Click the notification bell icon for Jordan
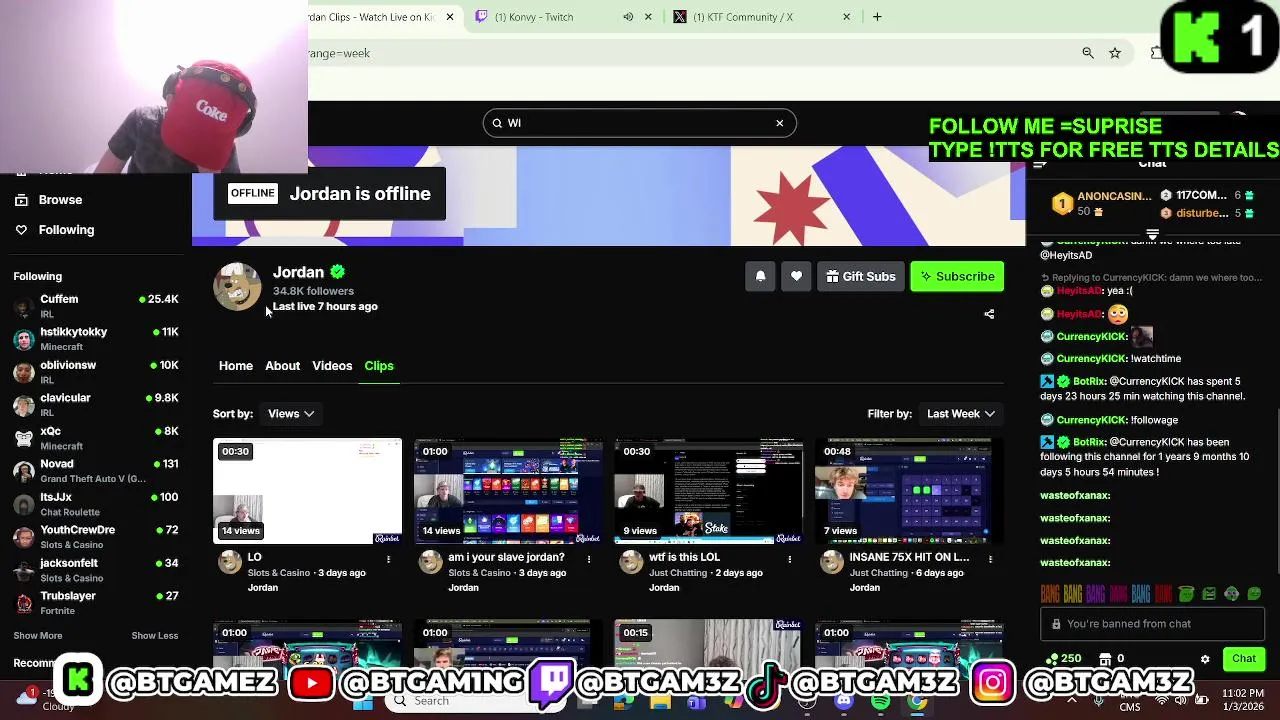This screenshot has width=1280, height=720. point(760,276)
